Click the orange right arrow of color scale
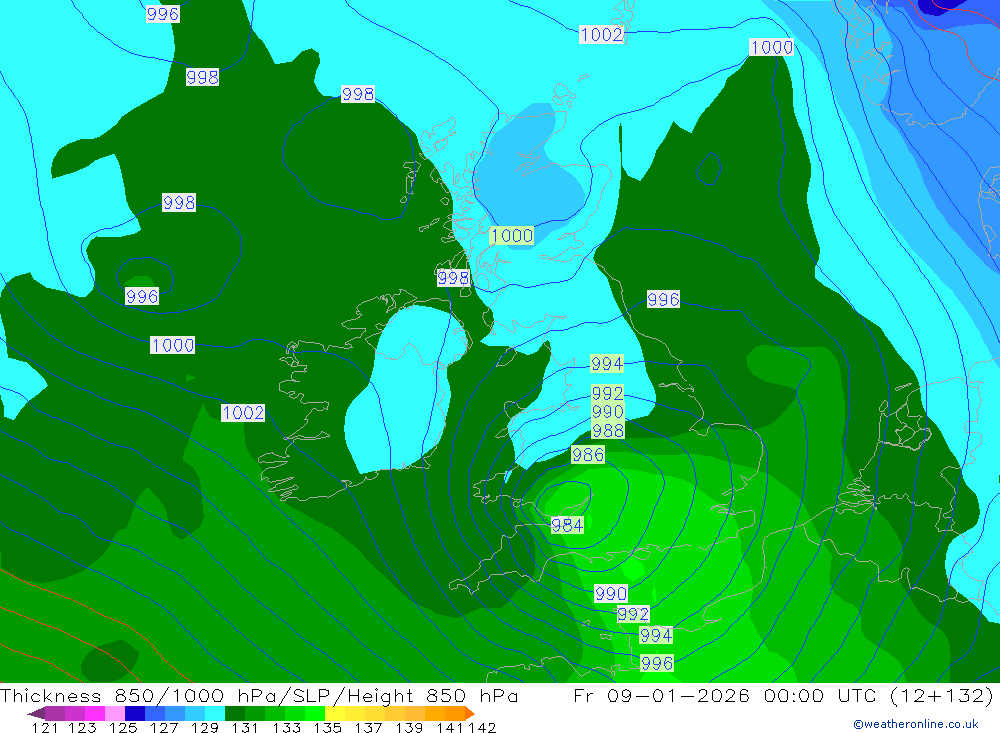The height and width of the screenshot is (733, 1000). [x=468, y=713]
